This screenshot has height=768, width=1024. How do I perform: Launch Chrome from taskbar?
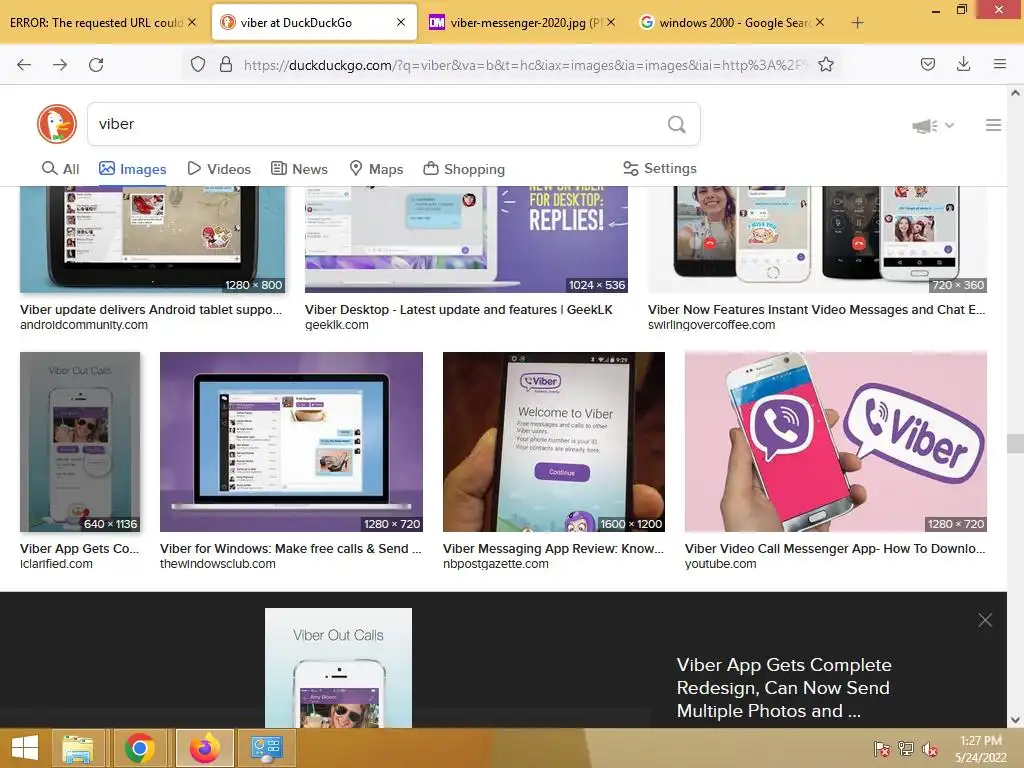click(x=140, y=748)
